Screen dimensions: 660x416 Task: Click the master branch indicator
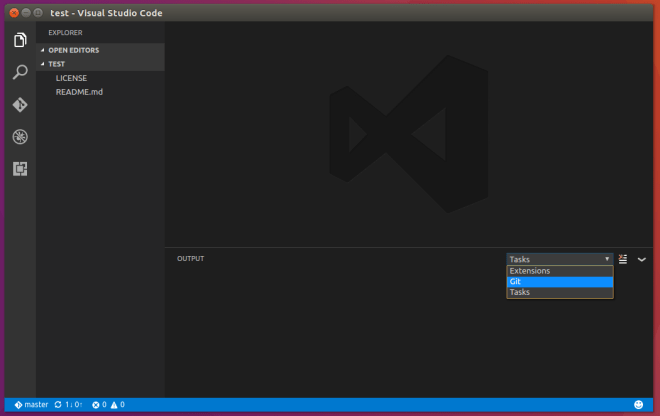(x=31, y=405)
